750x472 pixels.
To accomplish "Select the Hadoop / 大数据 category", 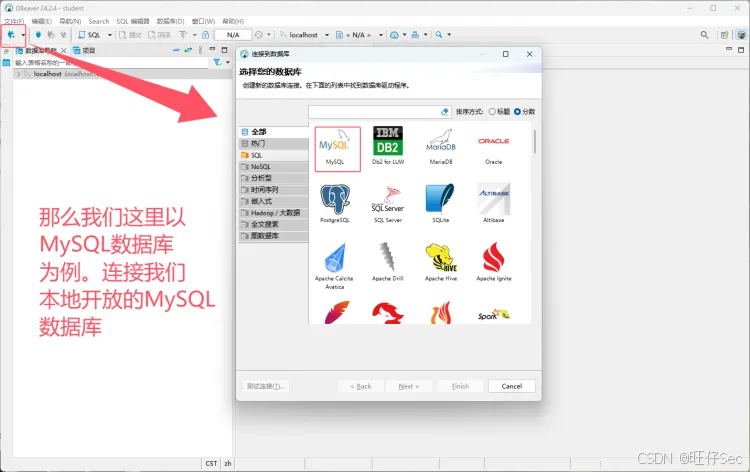I will click(274, 213).
